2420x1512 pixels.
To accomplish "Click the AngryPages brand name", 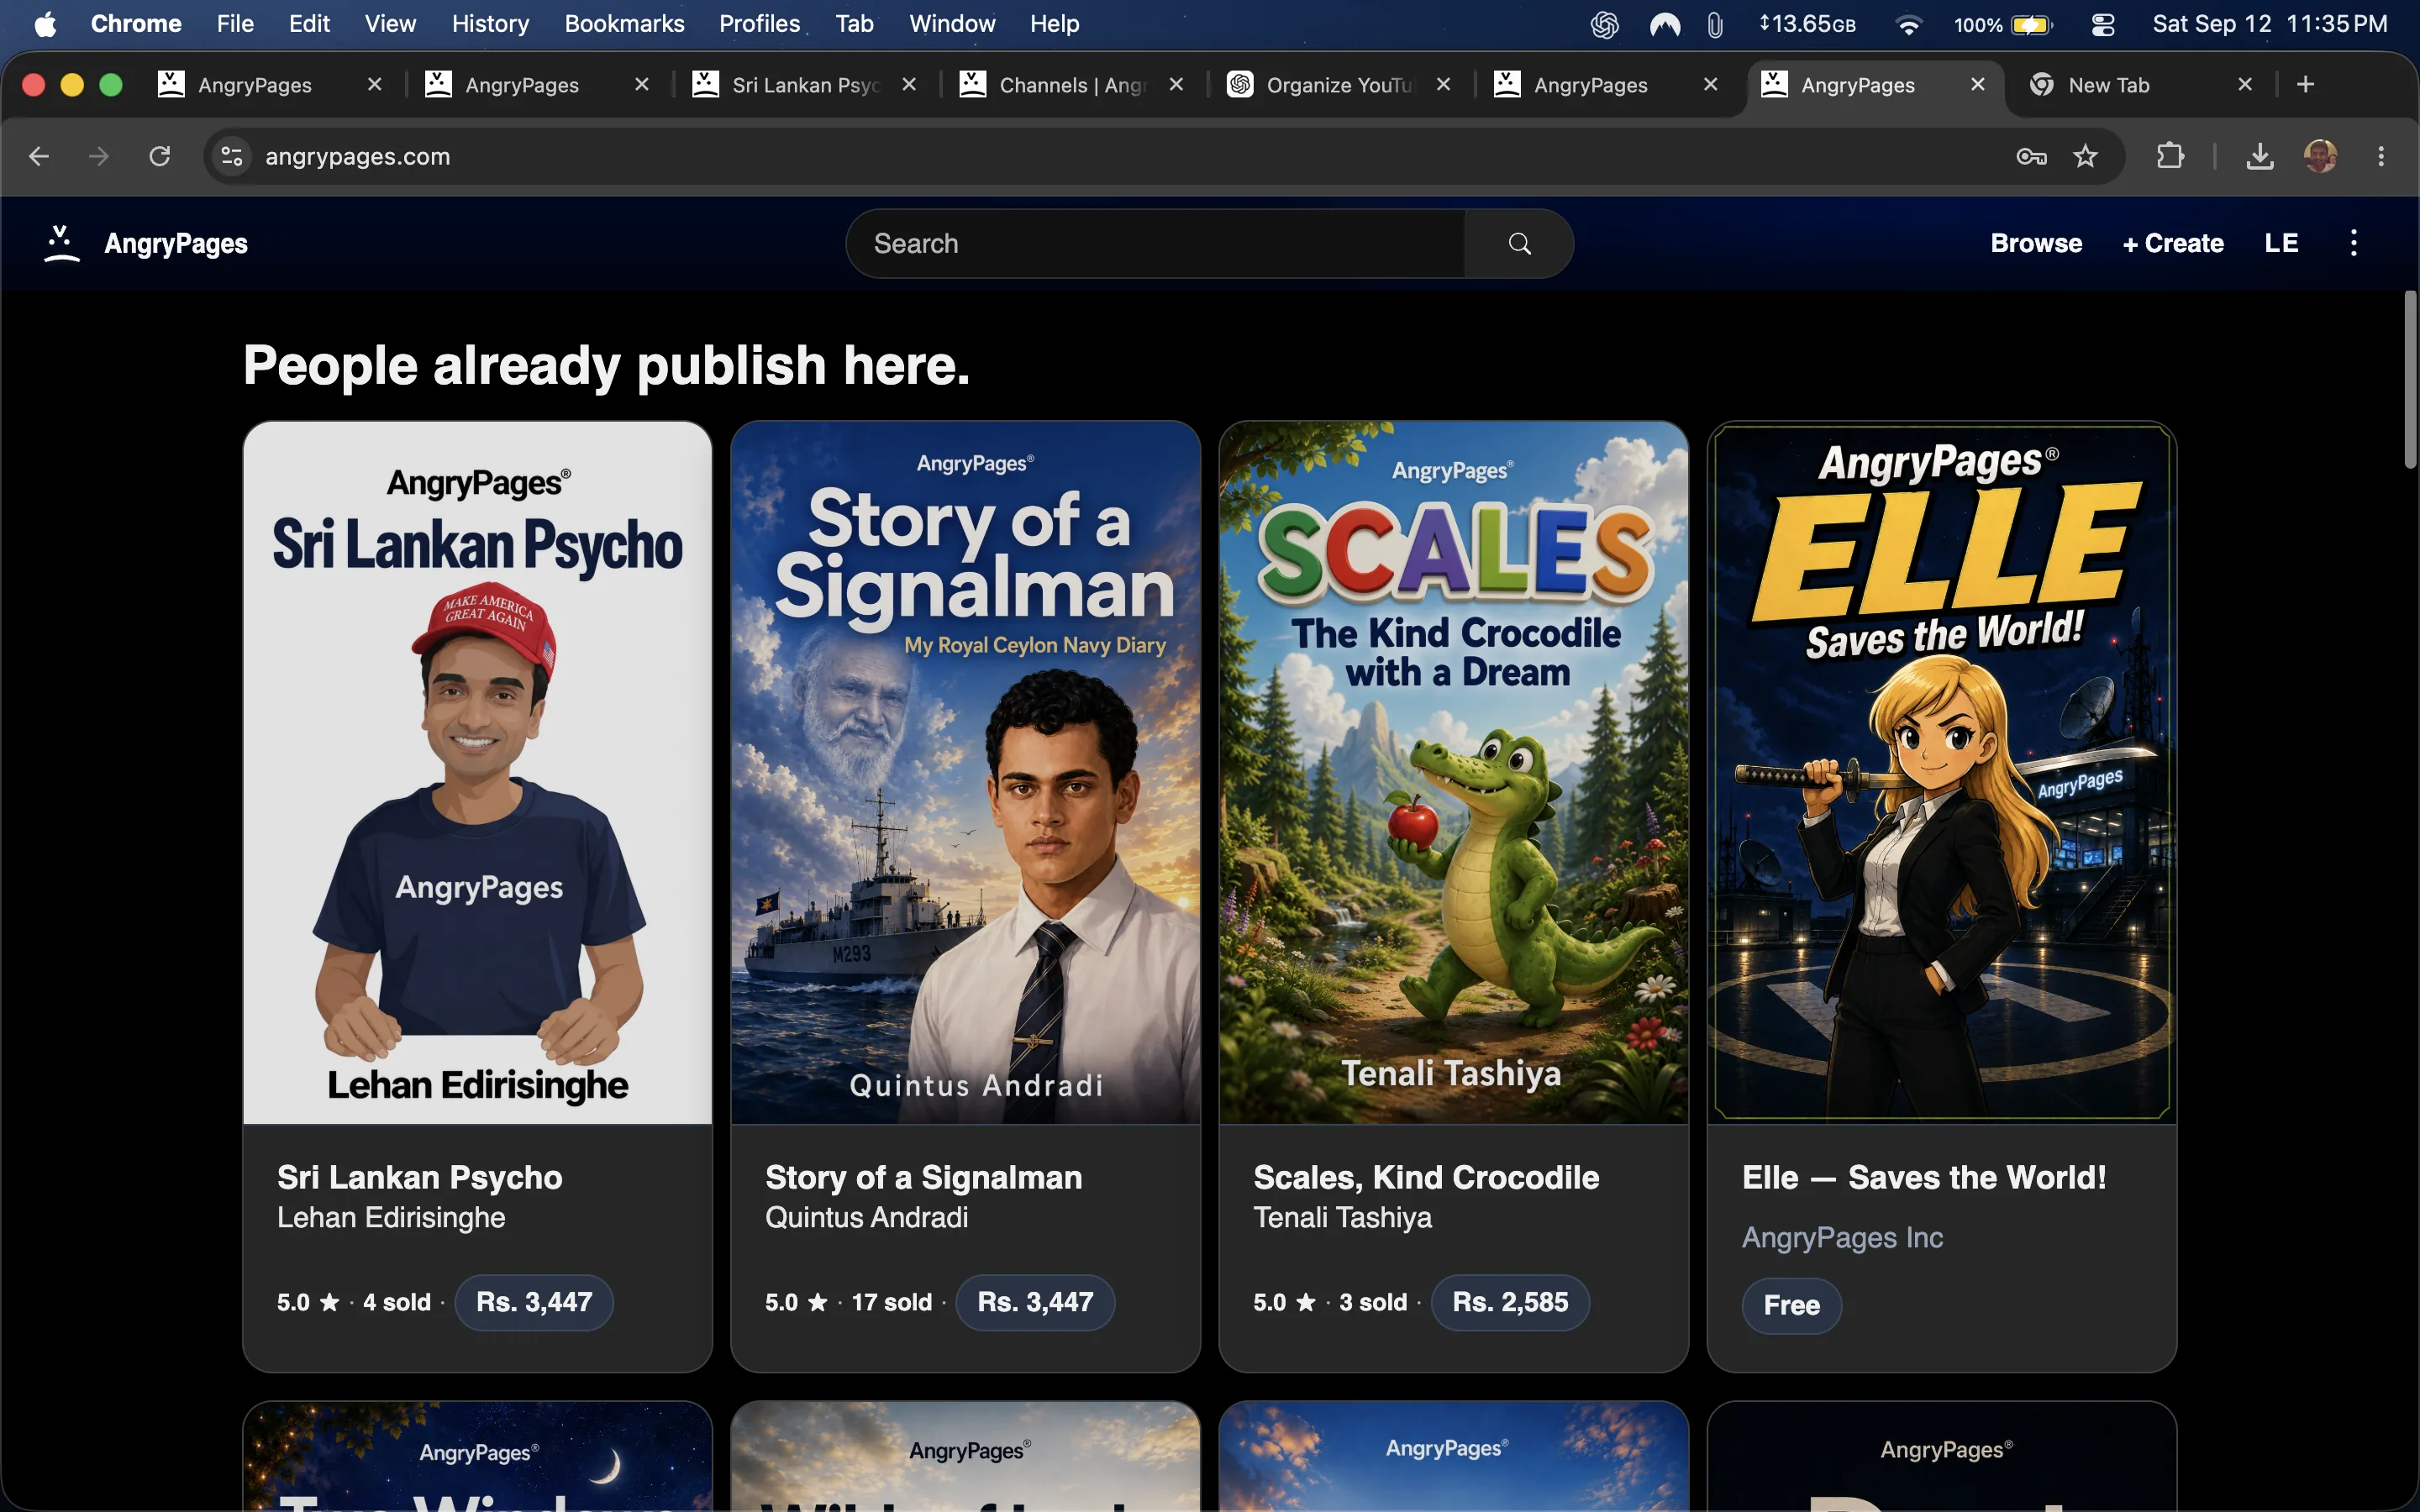I will click(x=176, y=243).
